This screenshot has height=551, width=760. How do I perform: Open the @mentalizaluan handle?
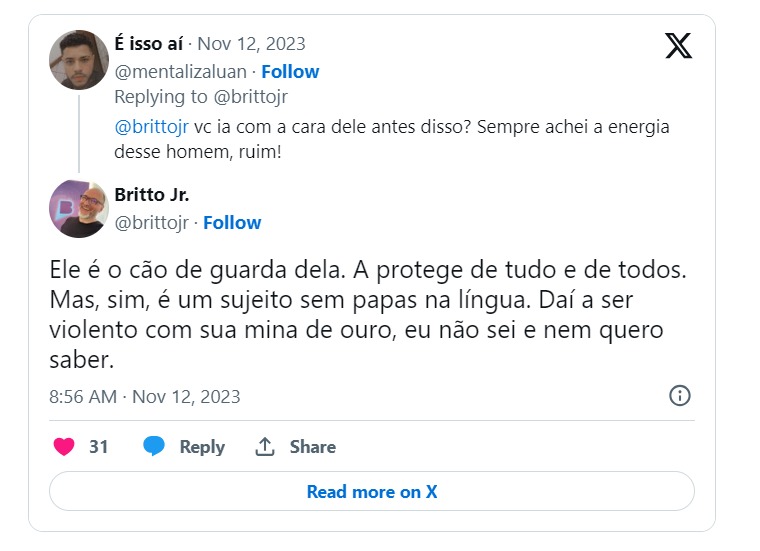tap(181, 71)
